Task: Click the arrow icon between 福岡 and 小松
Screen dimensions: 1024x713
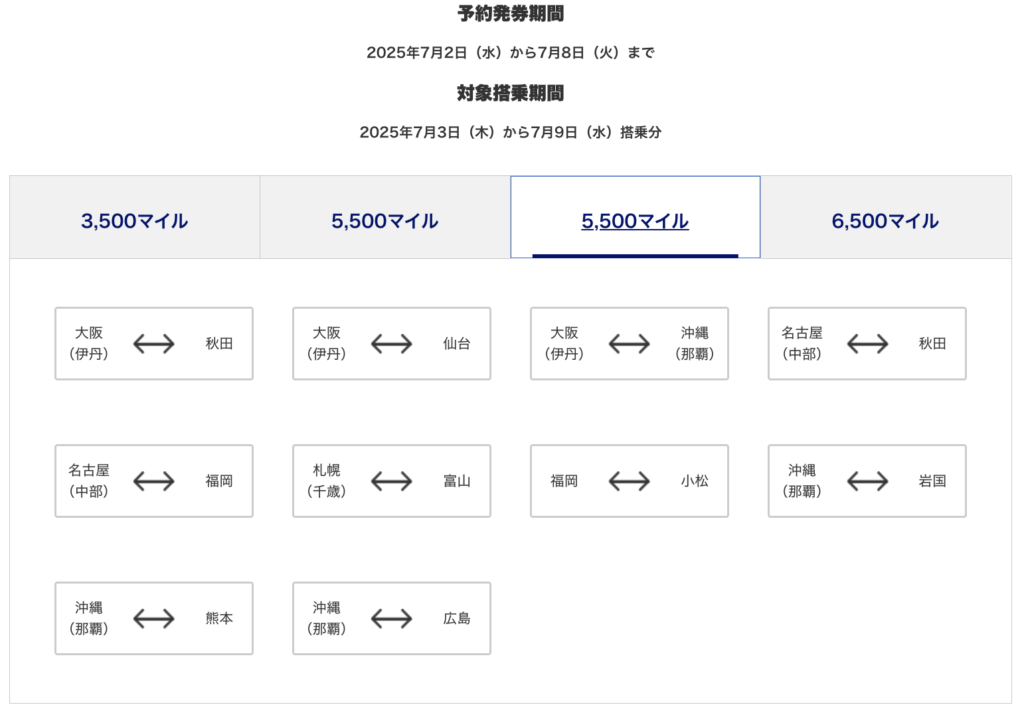Action: click(x=629, y=481)
